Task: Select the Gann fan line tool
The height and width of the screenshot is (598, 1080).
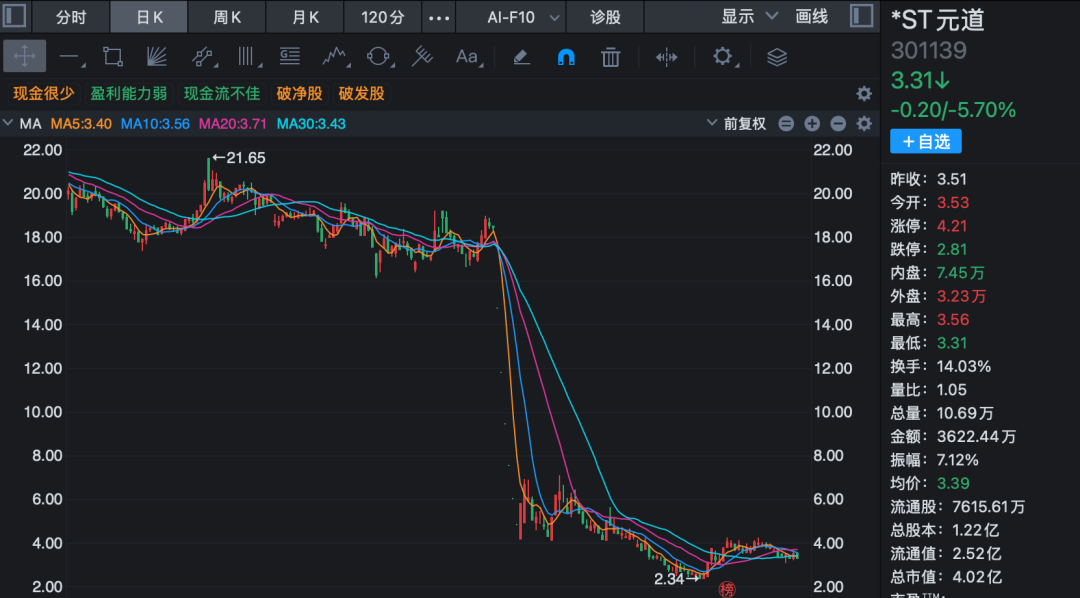Action: coord(157,56)
